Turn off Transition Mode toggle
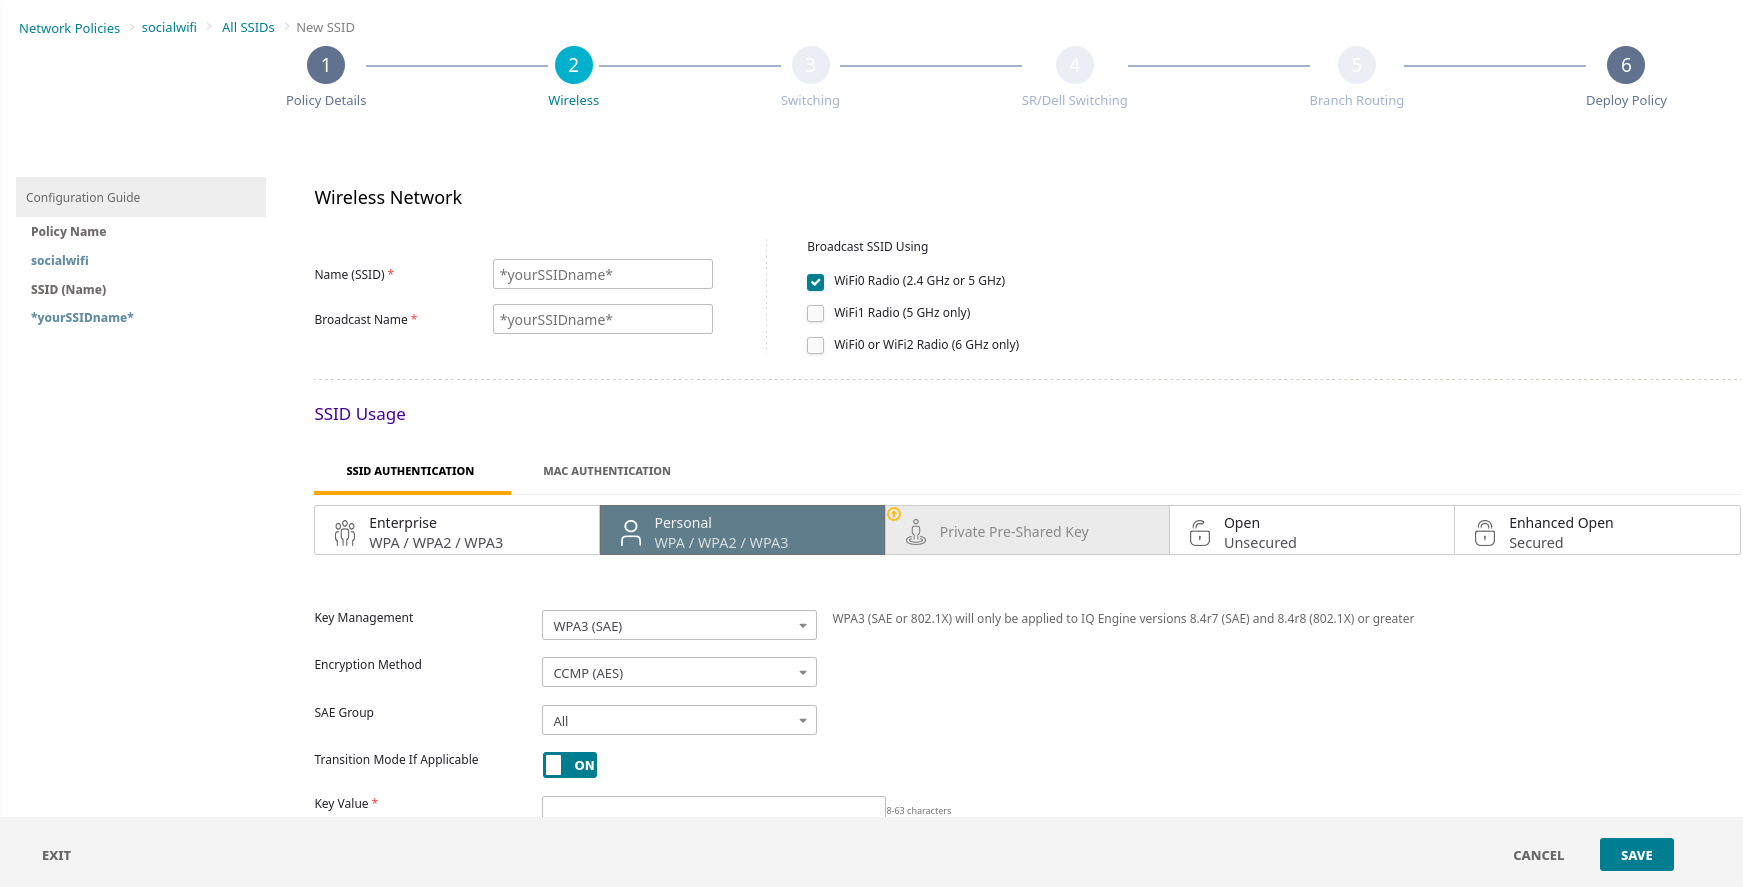 [570, 765]
